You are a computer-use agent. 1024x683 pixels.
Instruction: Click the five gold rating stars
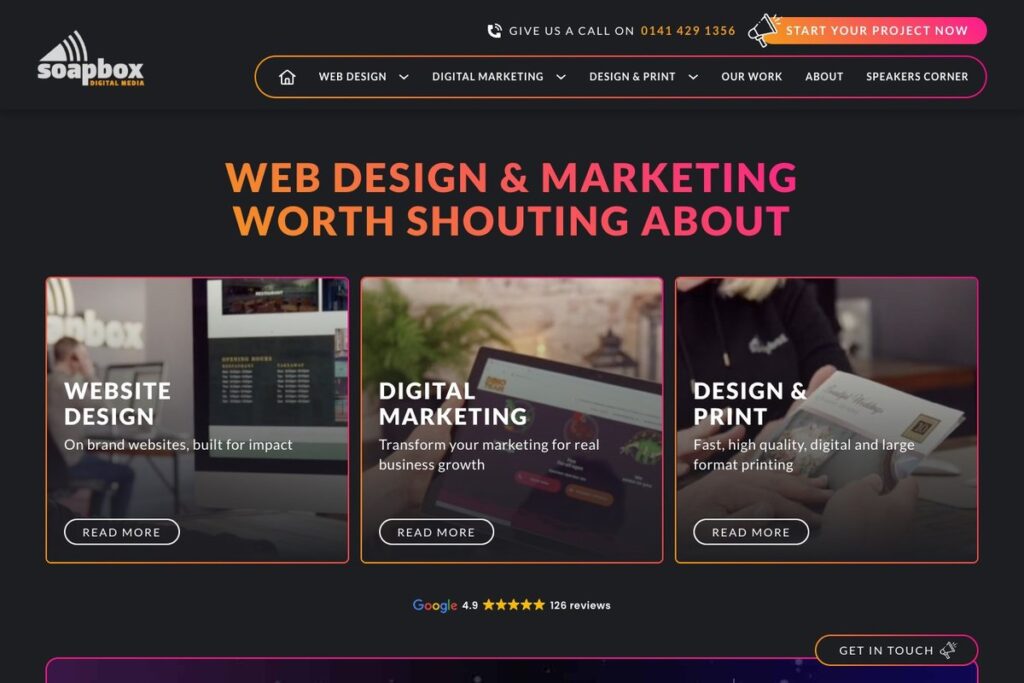click(513, 605)
